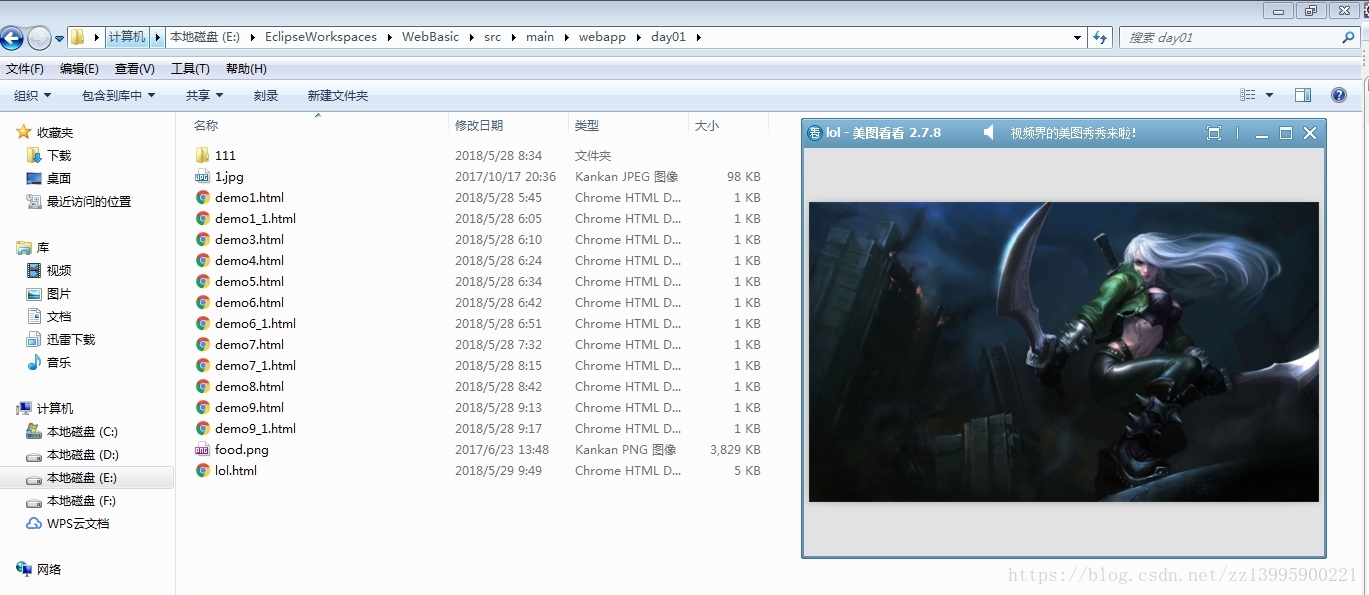Open the address bar history dropdown
This screenshot has width=1369, height=595.
tap(1077, 37)
